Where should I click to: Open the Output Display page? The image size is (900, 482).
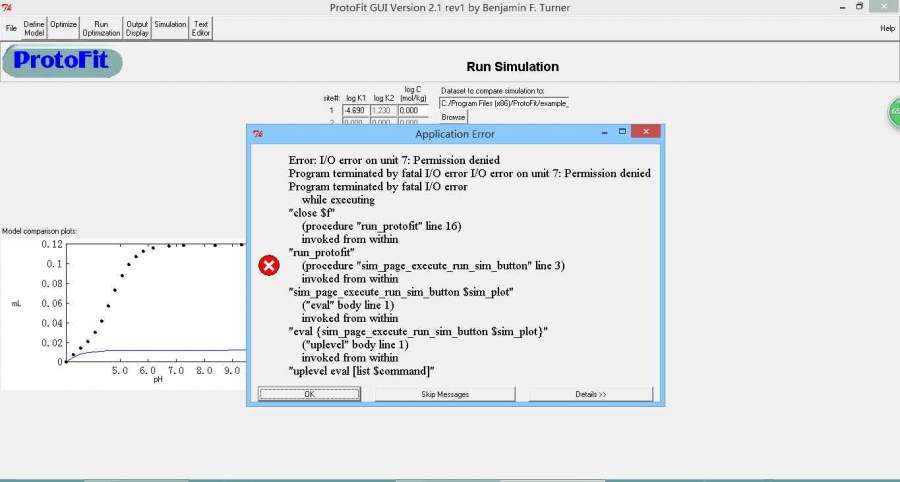point(137,28)
